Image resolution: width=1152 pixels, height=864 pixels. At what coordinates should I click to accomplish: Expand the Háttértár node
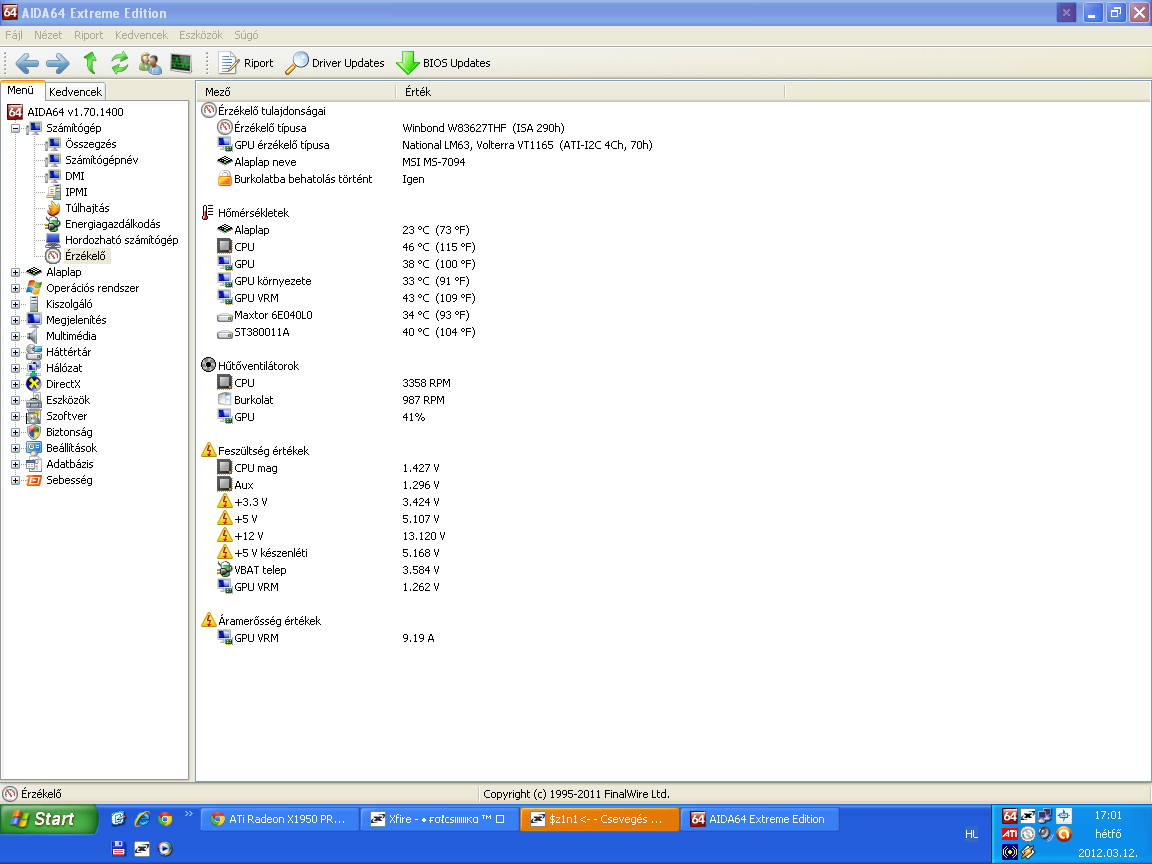coord(15,352)
